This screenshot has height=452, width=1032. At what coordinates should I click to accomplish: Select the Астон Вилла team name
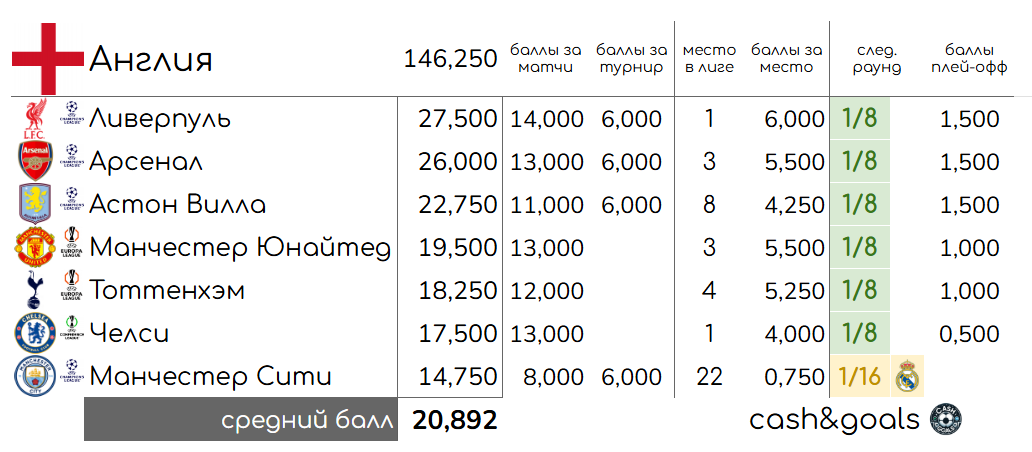[178, 205]
